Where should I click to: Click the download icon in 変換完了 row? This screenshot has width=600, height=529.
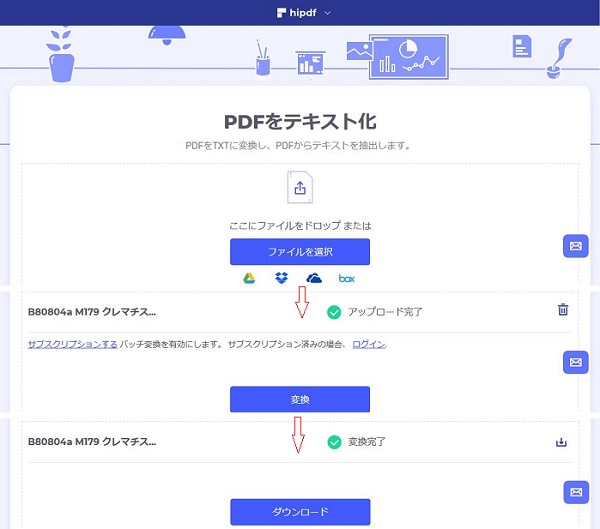point(561,442)
